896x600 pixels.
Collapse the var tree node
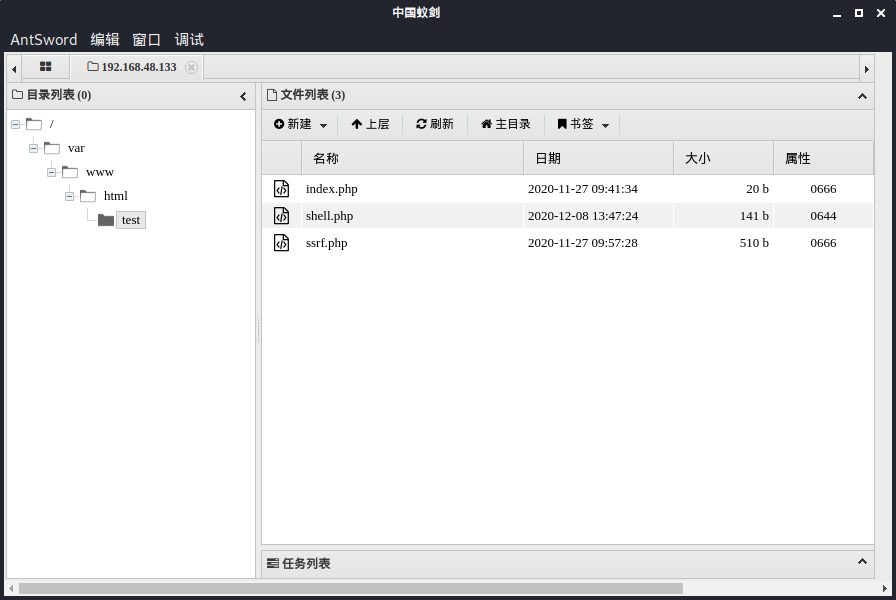click(x=34, y=148)
